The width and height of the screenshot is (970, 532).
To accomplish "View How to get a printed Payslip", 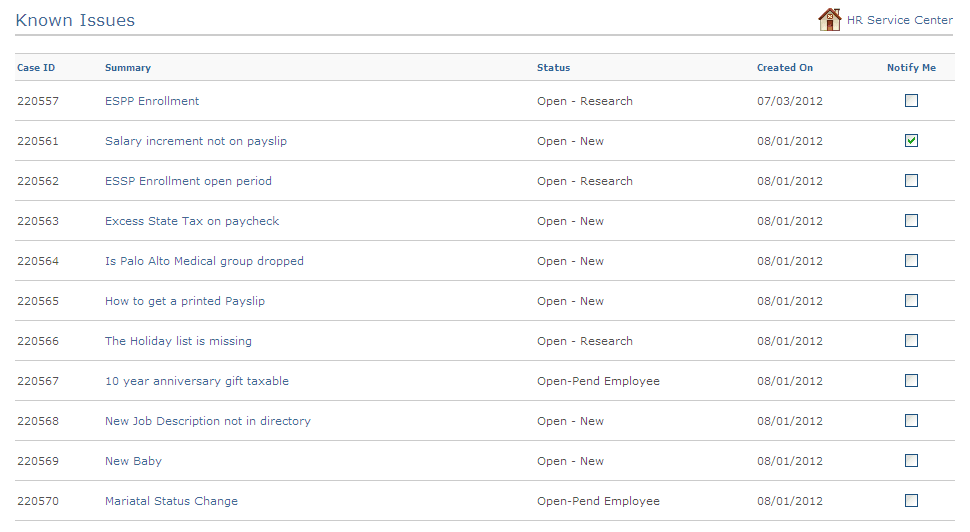I will point(185,301).
